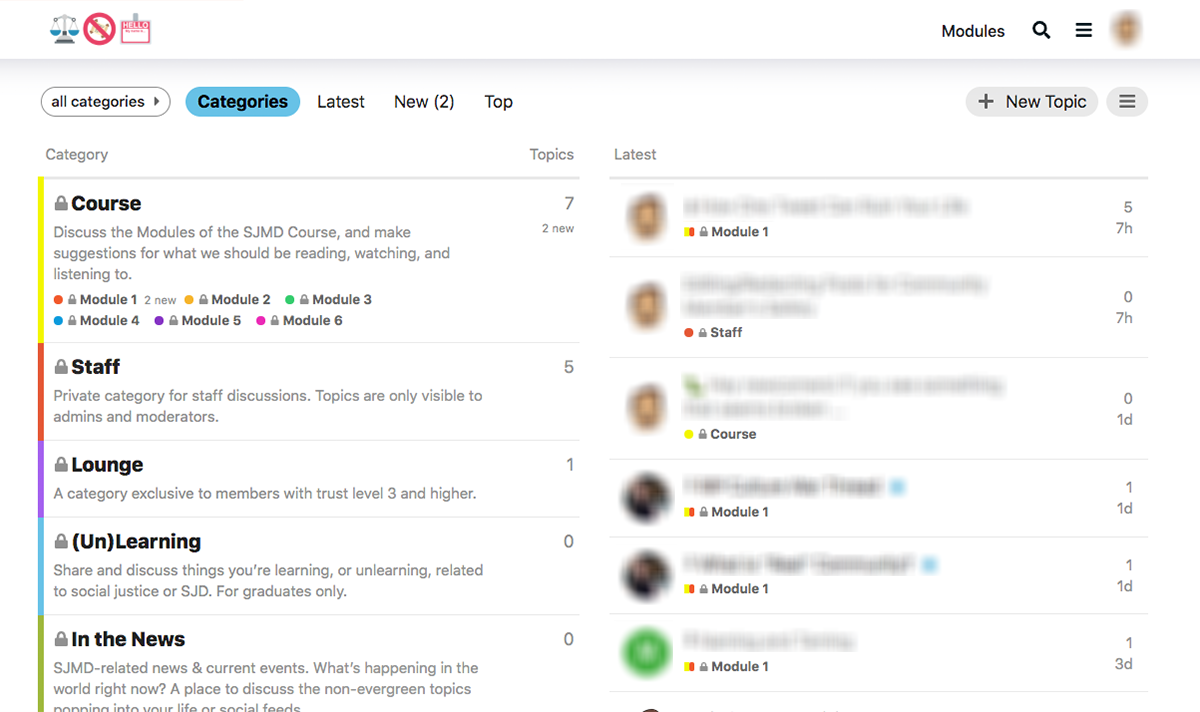Viewport: 1200px width, 712px height.
Task: Expand the all categories dropdown
Action: tap(105, 101)
